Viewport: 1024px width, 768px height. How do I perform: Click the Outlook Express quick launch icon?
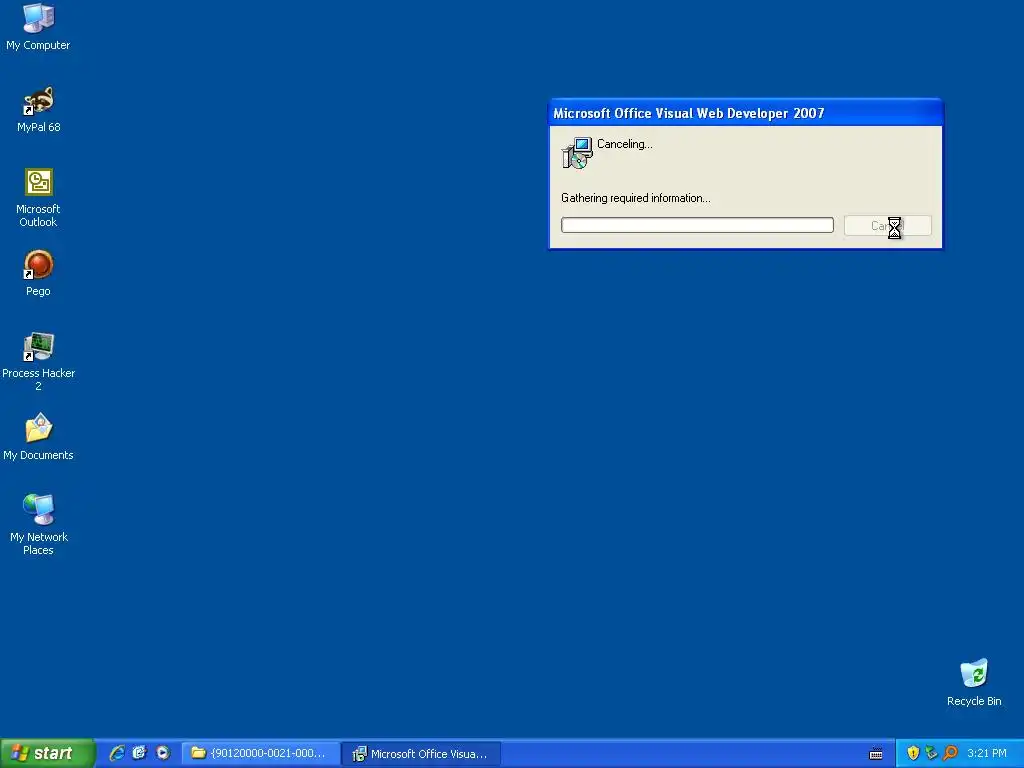[139, 753]
